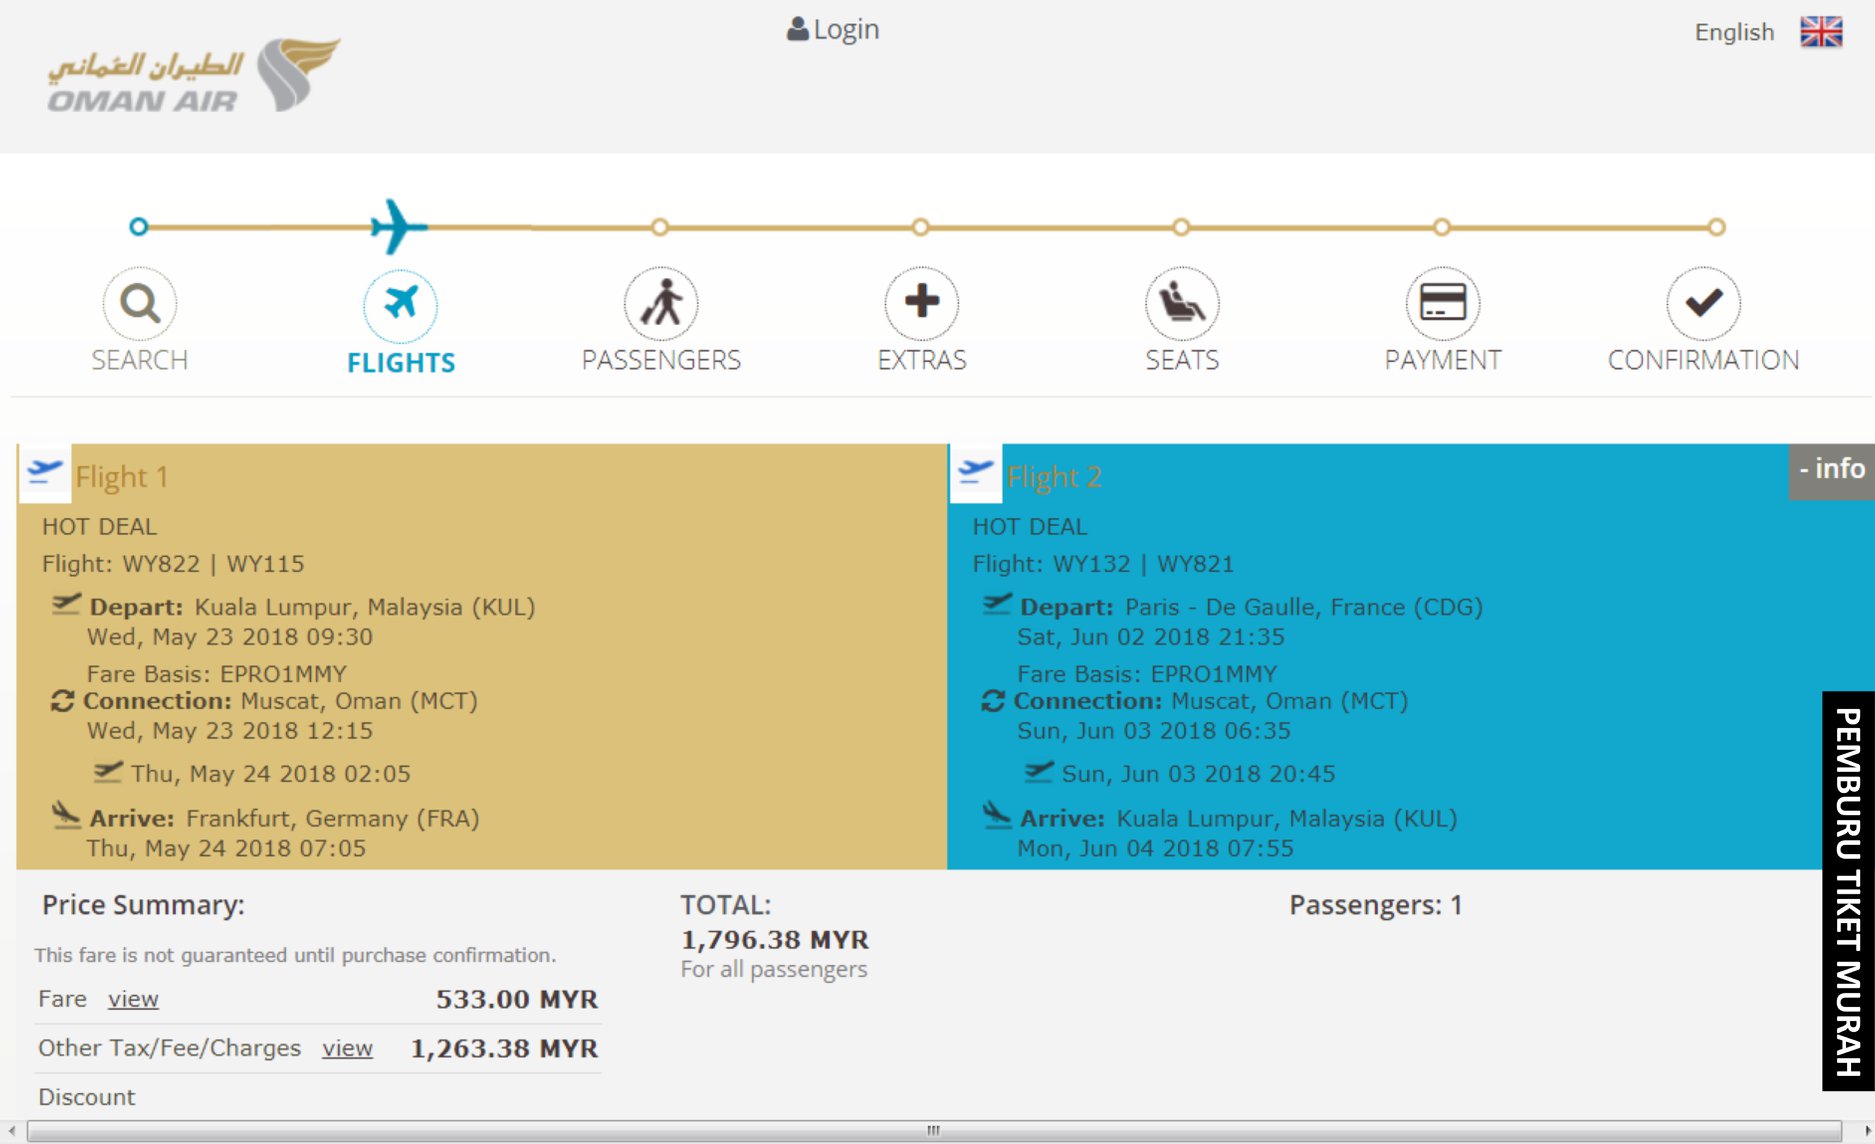Click the scrollbar right arrow

(x=1866, y=1131)
